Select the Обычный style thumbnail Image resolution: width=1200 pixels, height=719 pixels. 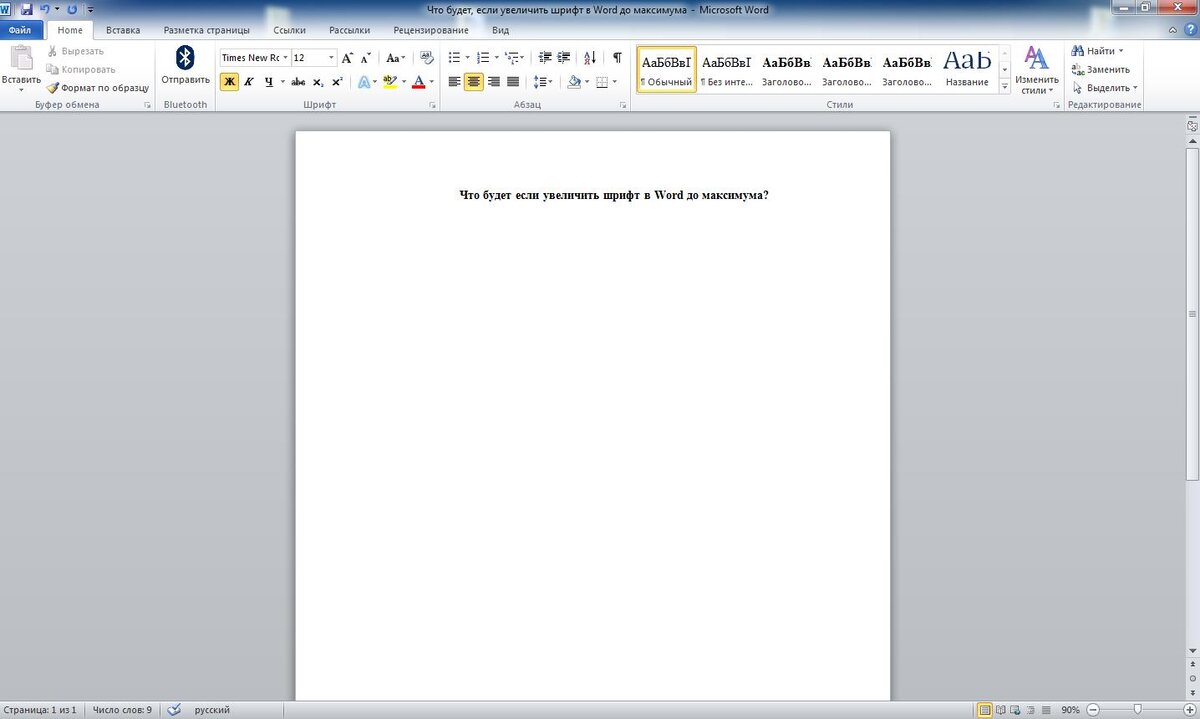tap(666, 68)
